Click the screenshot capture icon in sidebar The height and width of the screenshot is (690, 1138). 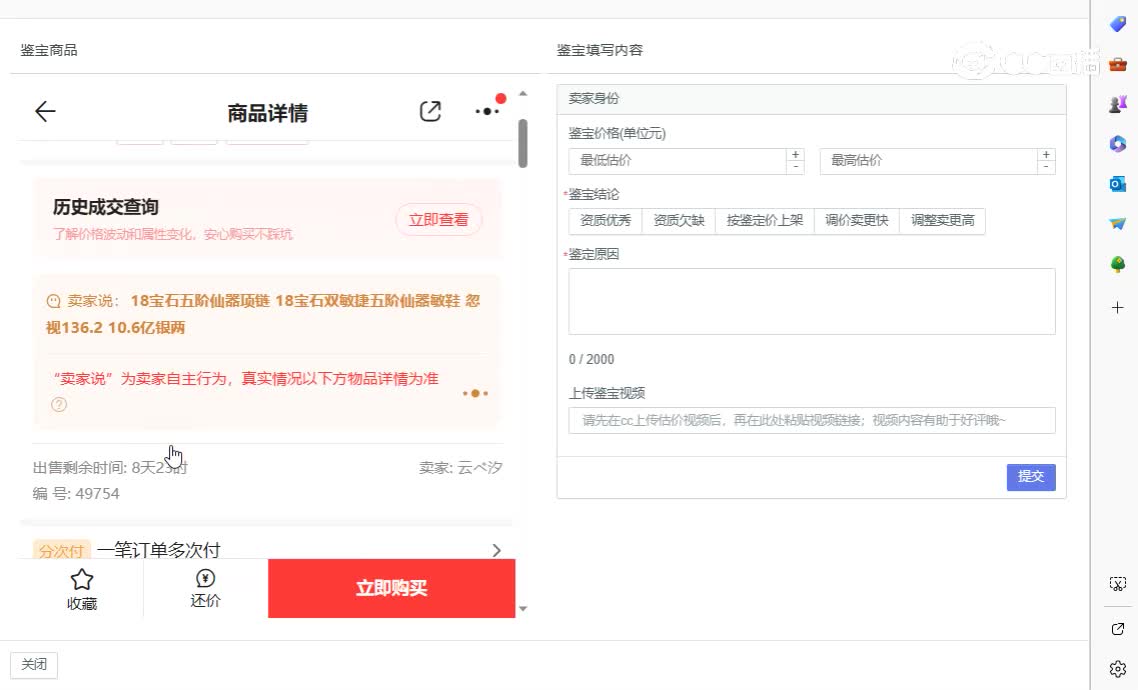click(x=1118, y=583)
